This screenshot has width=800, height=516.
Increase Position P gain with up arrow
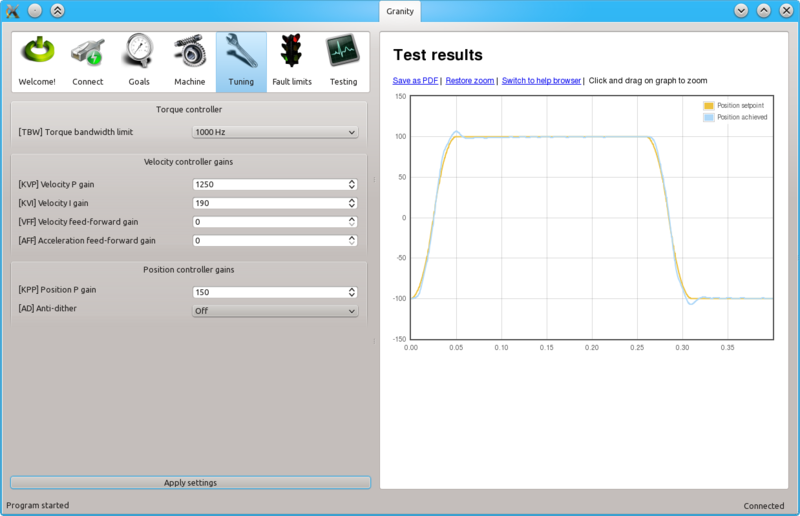coord(352,289)
